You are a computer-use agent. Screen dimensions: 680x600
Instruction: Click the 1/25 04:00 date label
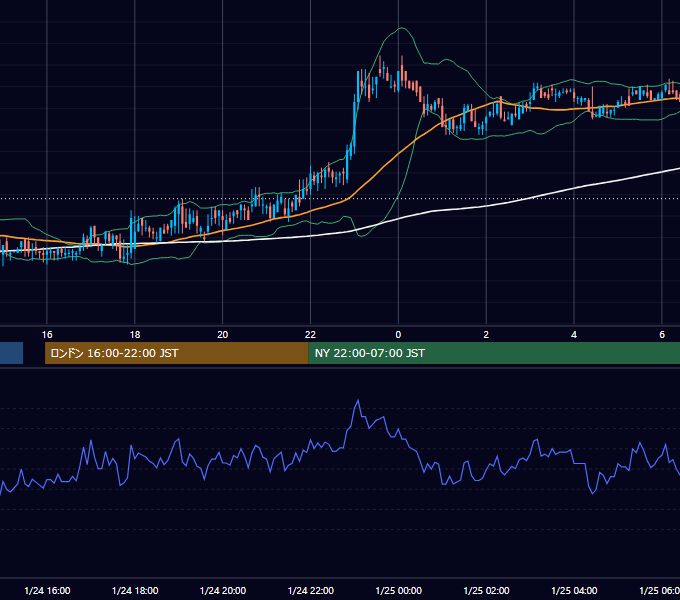574,590
